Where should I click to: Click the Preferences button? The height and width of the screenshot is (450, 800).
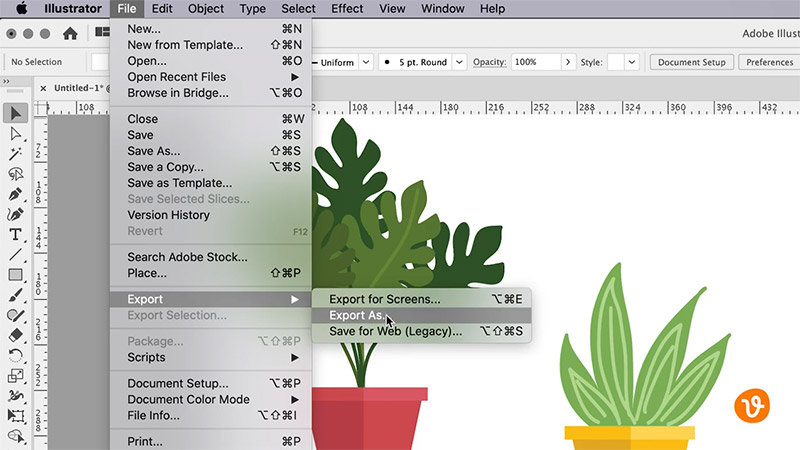[x=769, y=62]
